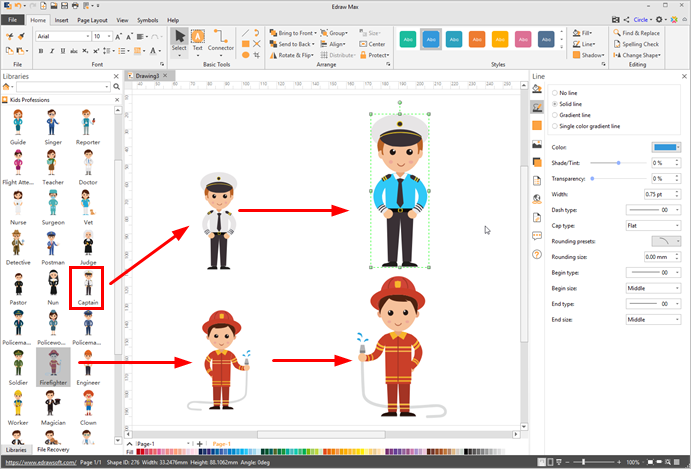Choose the Firefighter shape in library

pos(52,366)
